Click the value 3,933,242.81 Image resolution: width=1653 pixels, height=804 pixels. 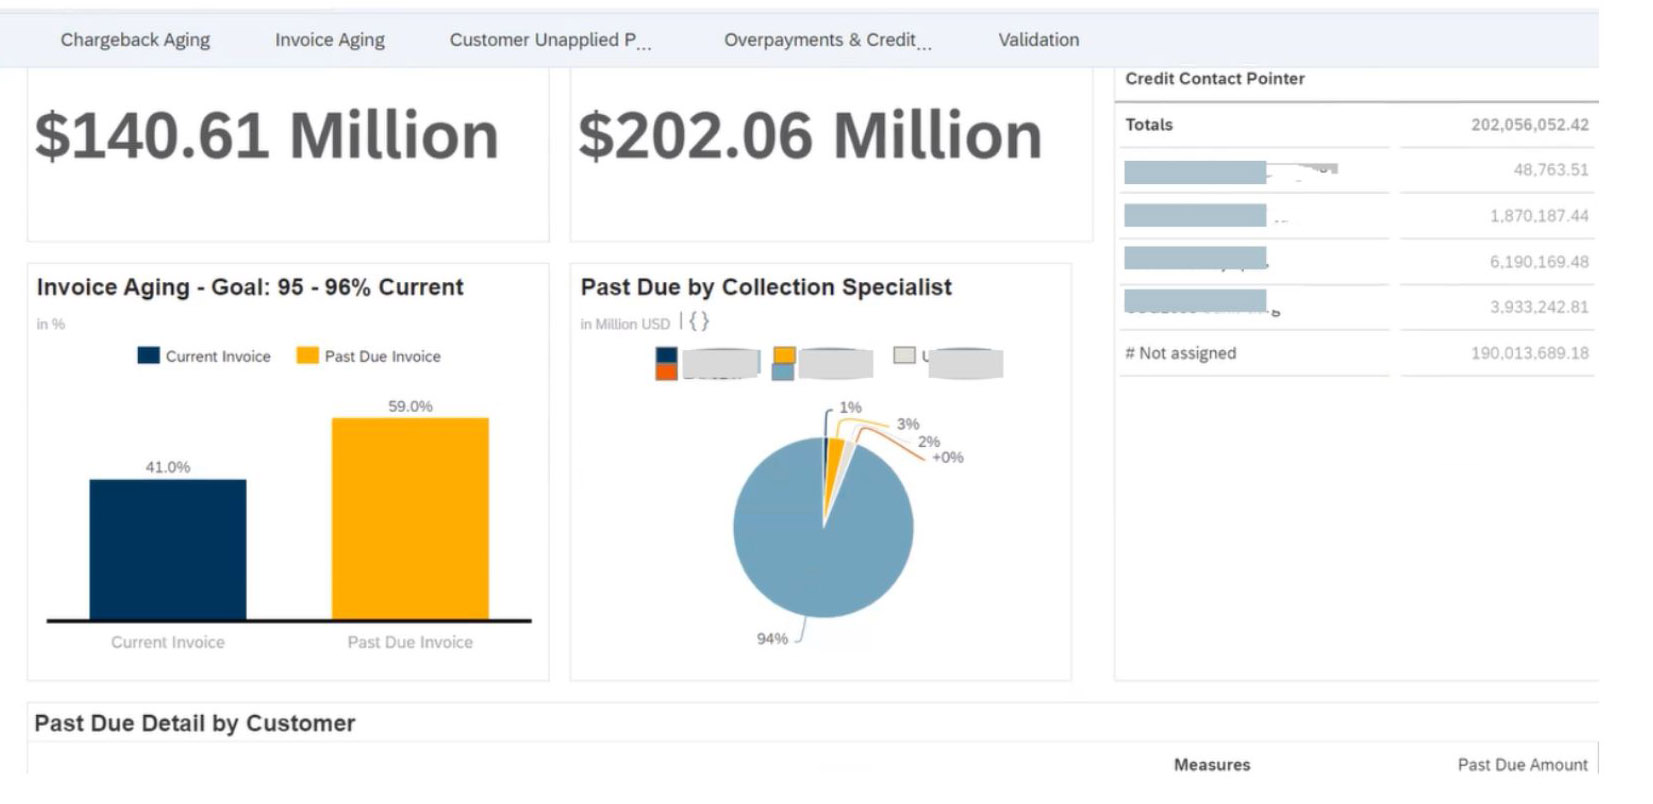[1539, 307]
